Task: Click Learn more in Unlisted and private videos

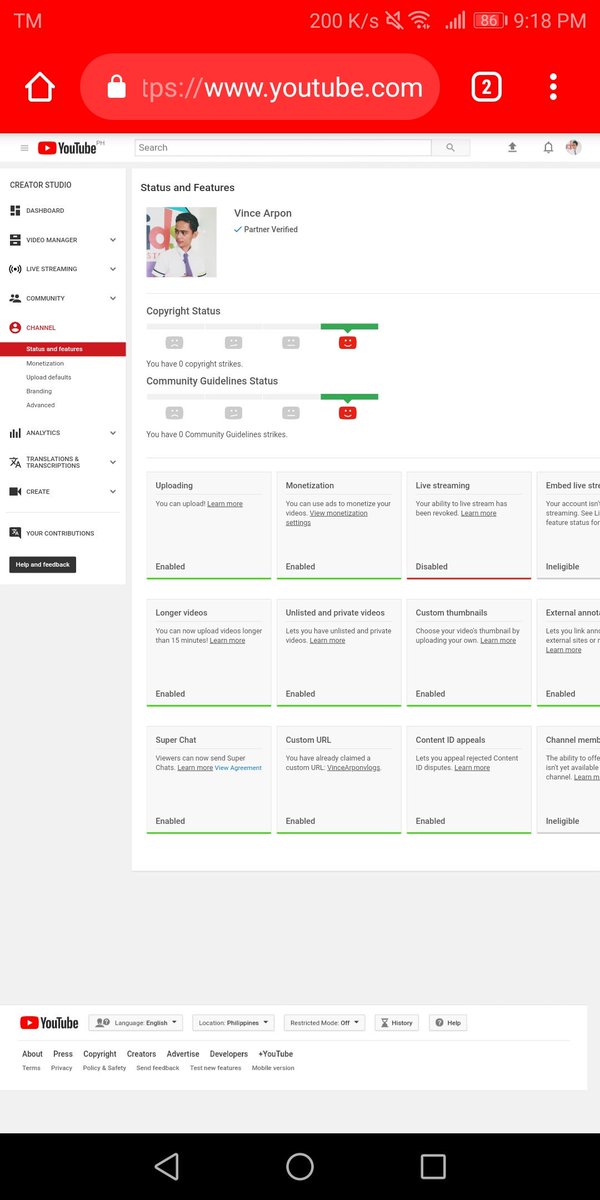Action: tap(327, 640)
